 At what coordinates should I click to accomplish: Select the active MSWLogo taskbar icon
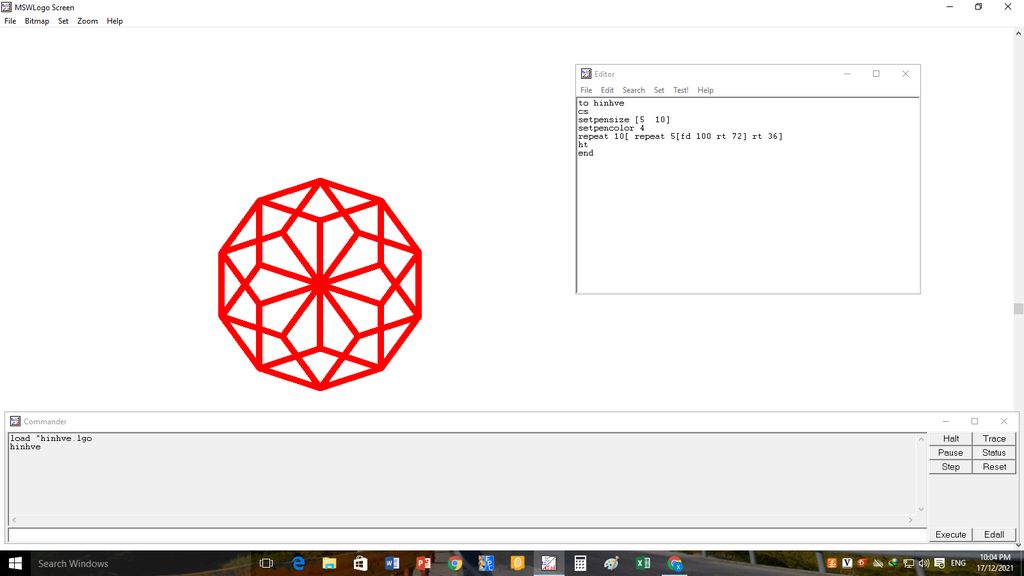tap(549, 563)
